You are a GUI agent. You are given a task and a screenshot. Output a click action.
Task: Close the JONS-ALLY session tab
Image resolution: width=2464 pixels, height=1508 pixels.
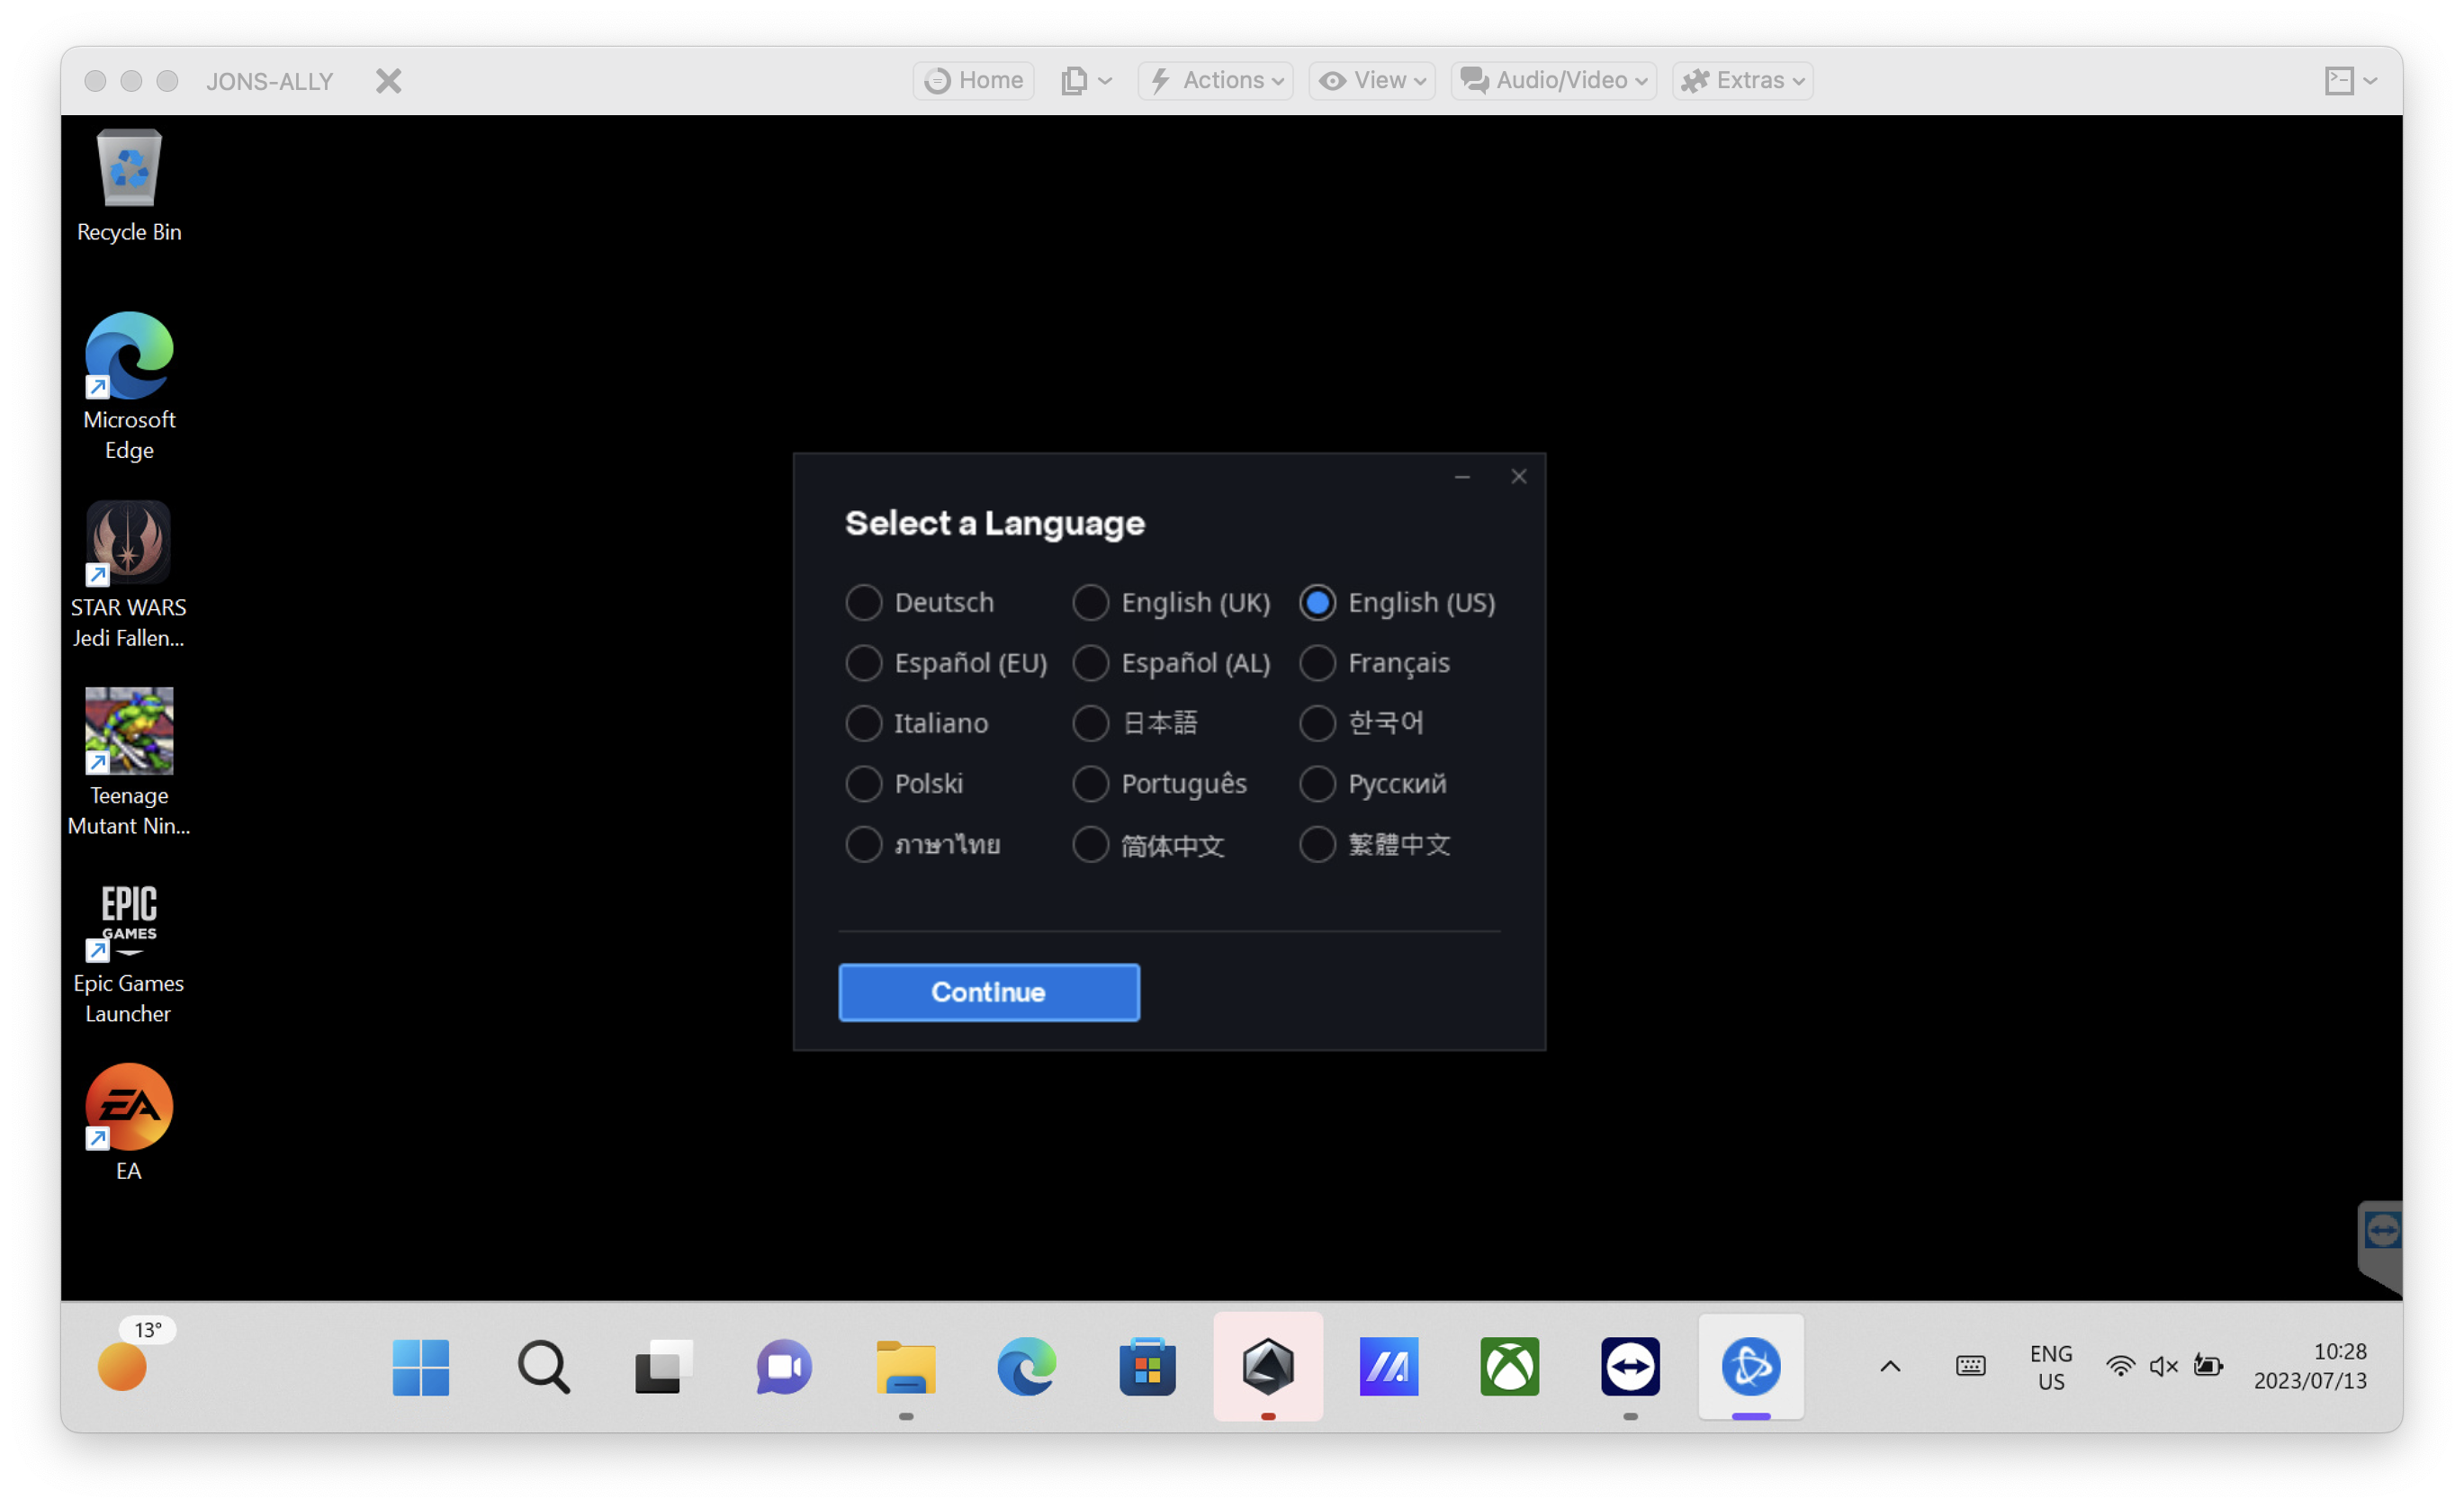tap(389, 81)
